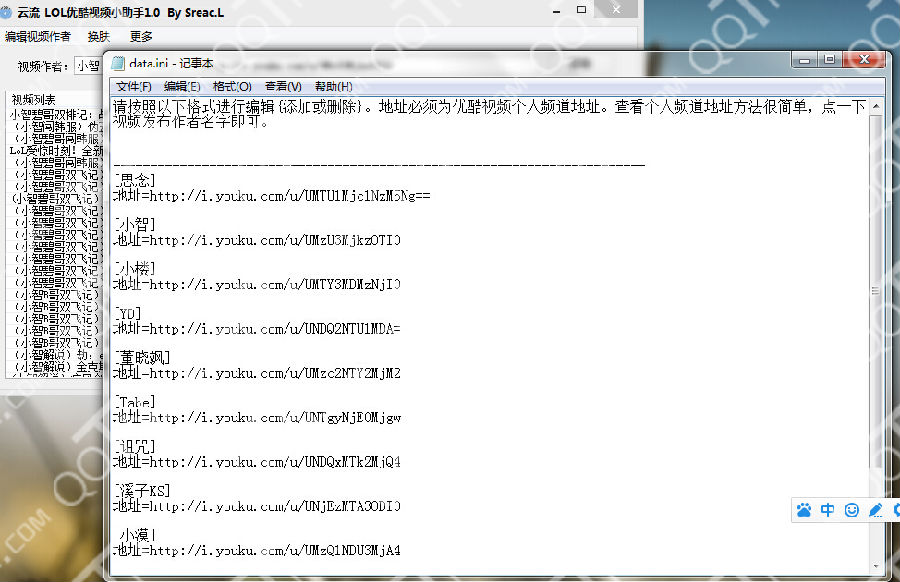Open 换肤 menu in video helper window
Image resolution: width=900 pixels, height=582 pixels.
click(98, 37)
